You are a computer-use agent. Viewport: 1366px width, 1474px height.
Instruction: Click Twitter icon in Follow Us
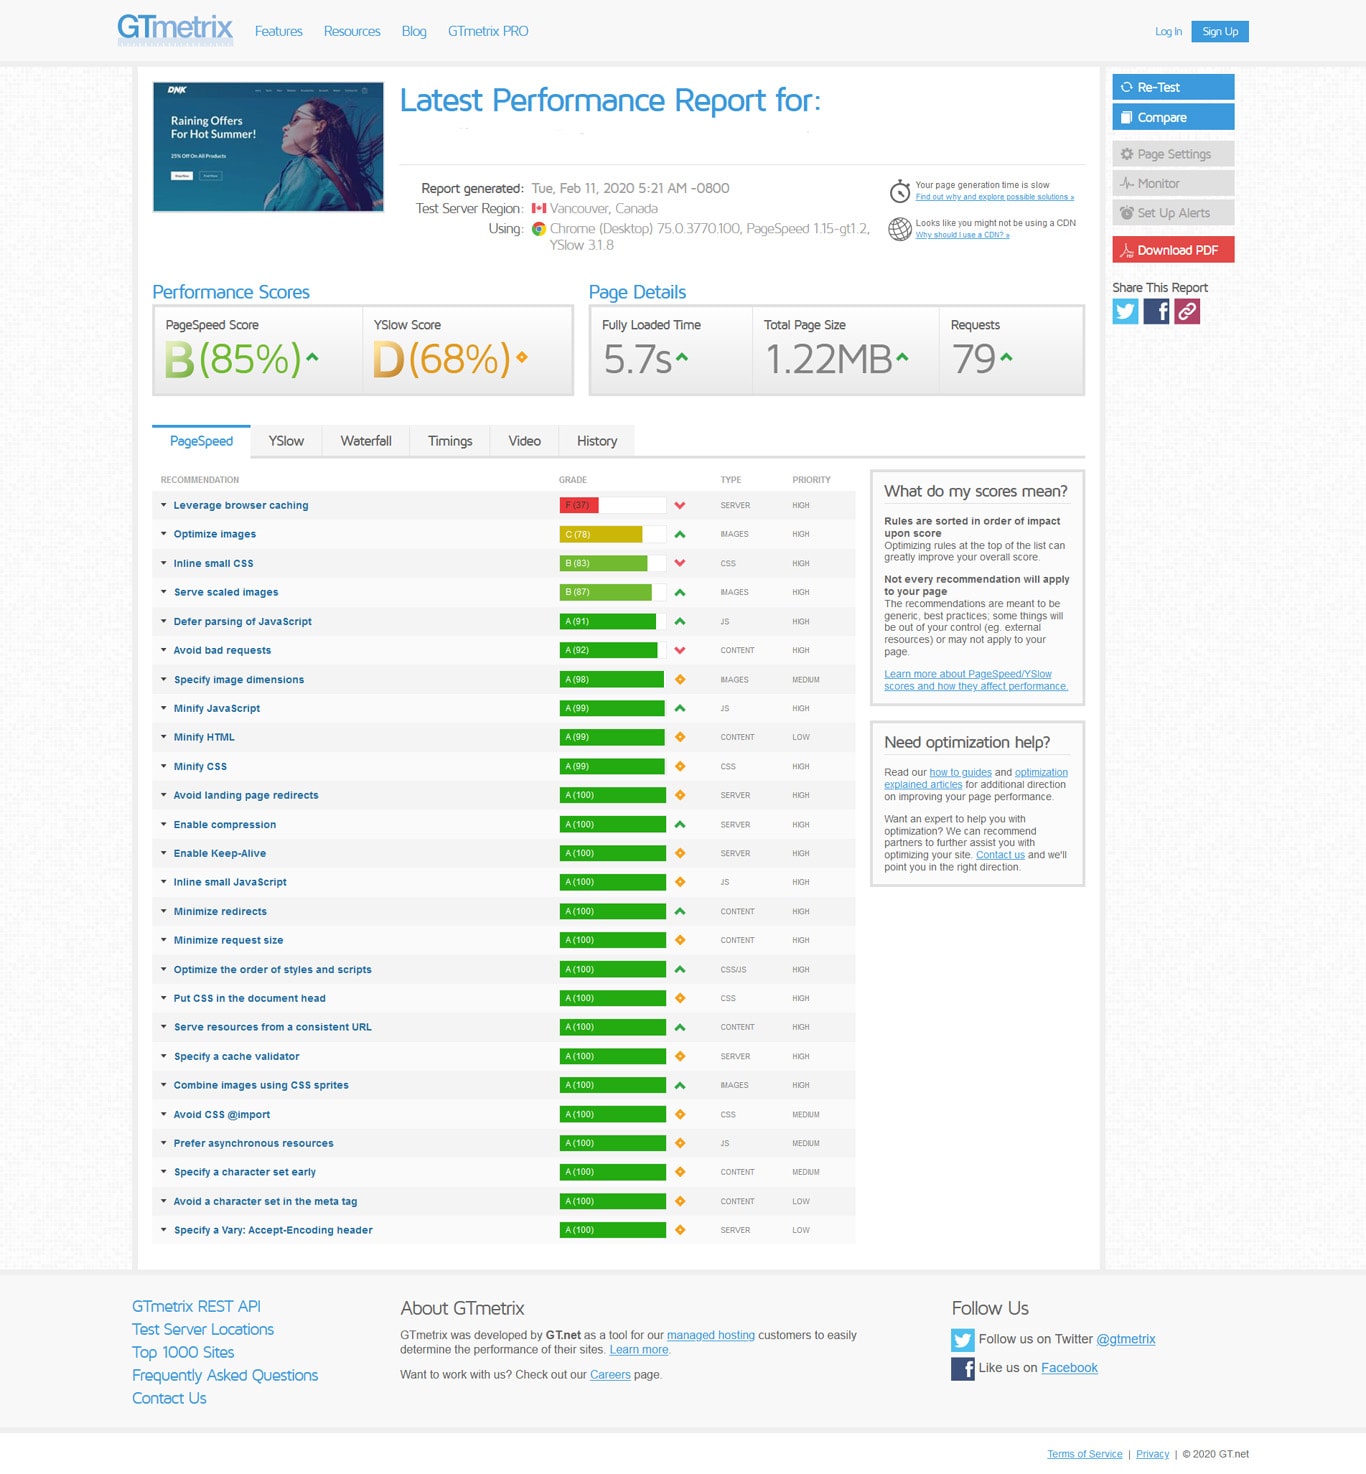[963, 1340]
